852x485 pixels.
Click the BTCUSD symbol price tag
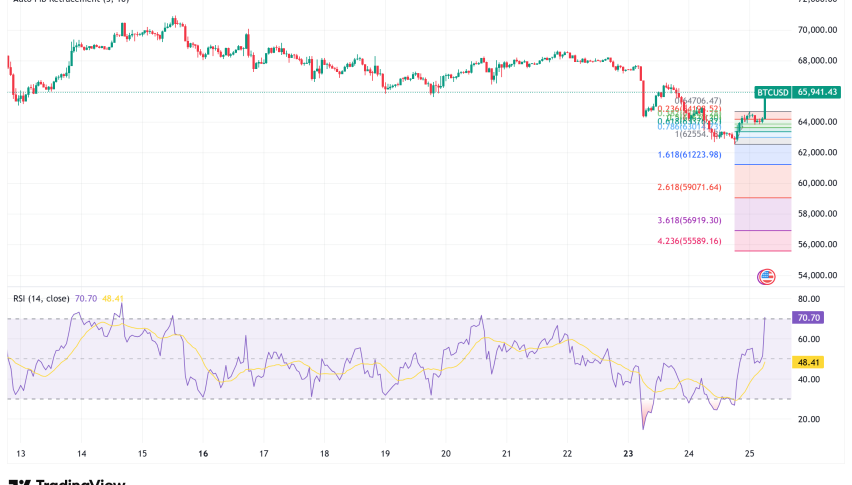point(773,92)
